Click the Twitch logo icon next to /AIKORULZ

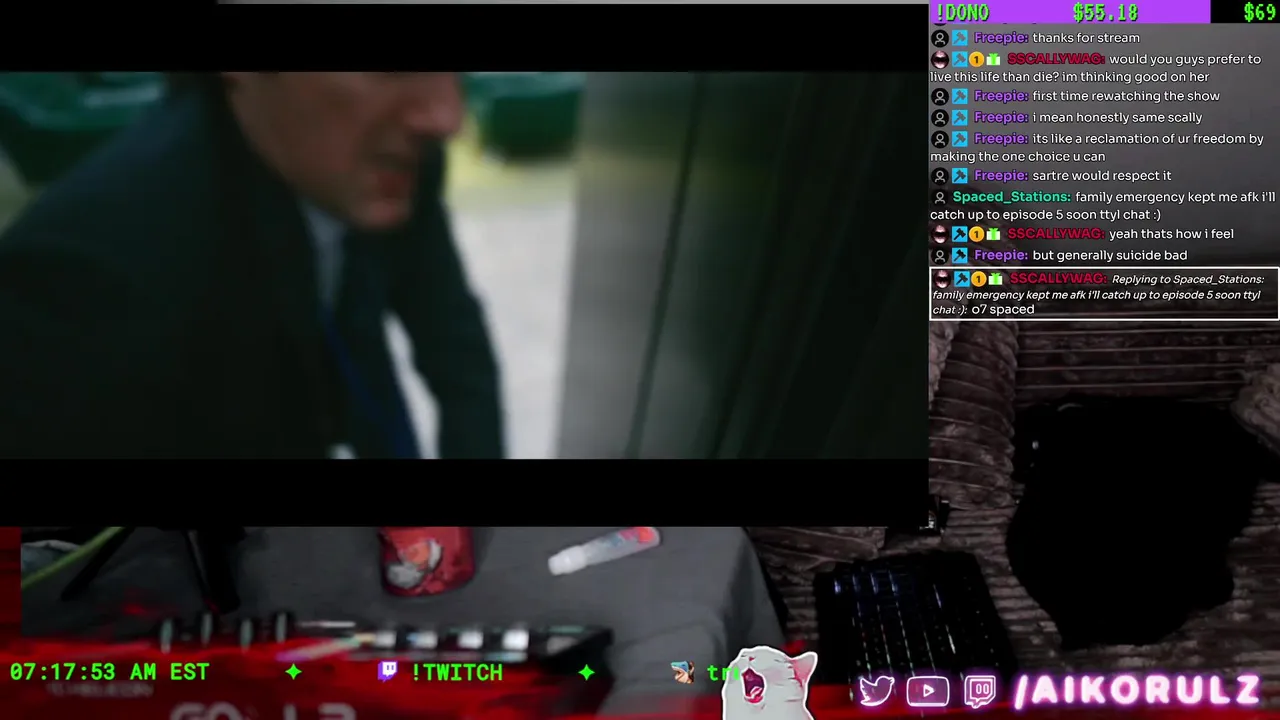(x=981, y=691)
